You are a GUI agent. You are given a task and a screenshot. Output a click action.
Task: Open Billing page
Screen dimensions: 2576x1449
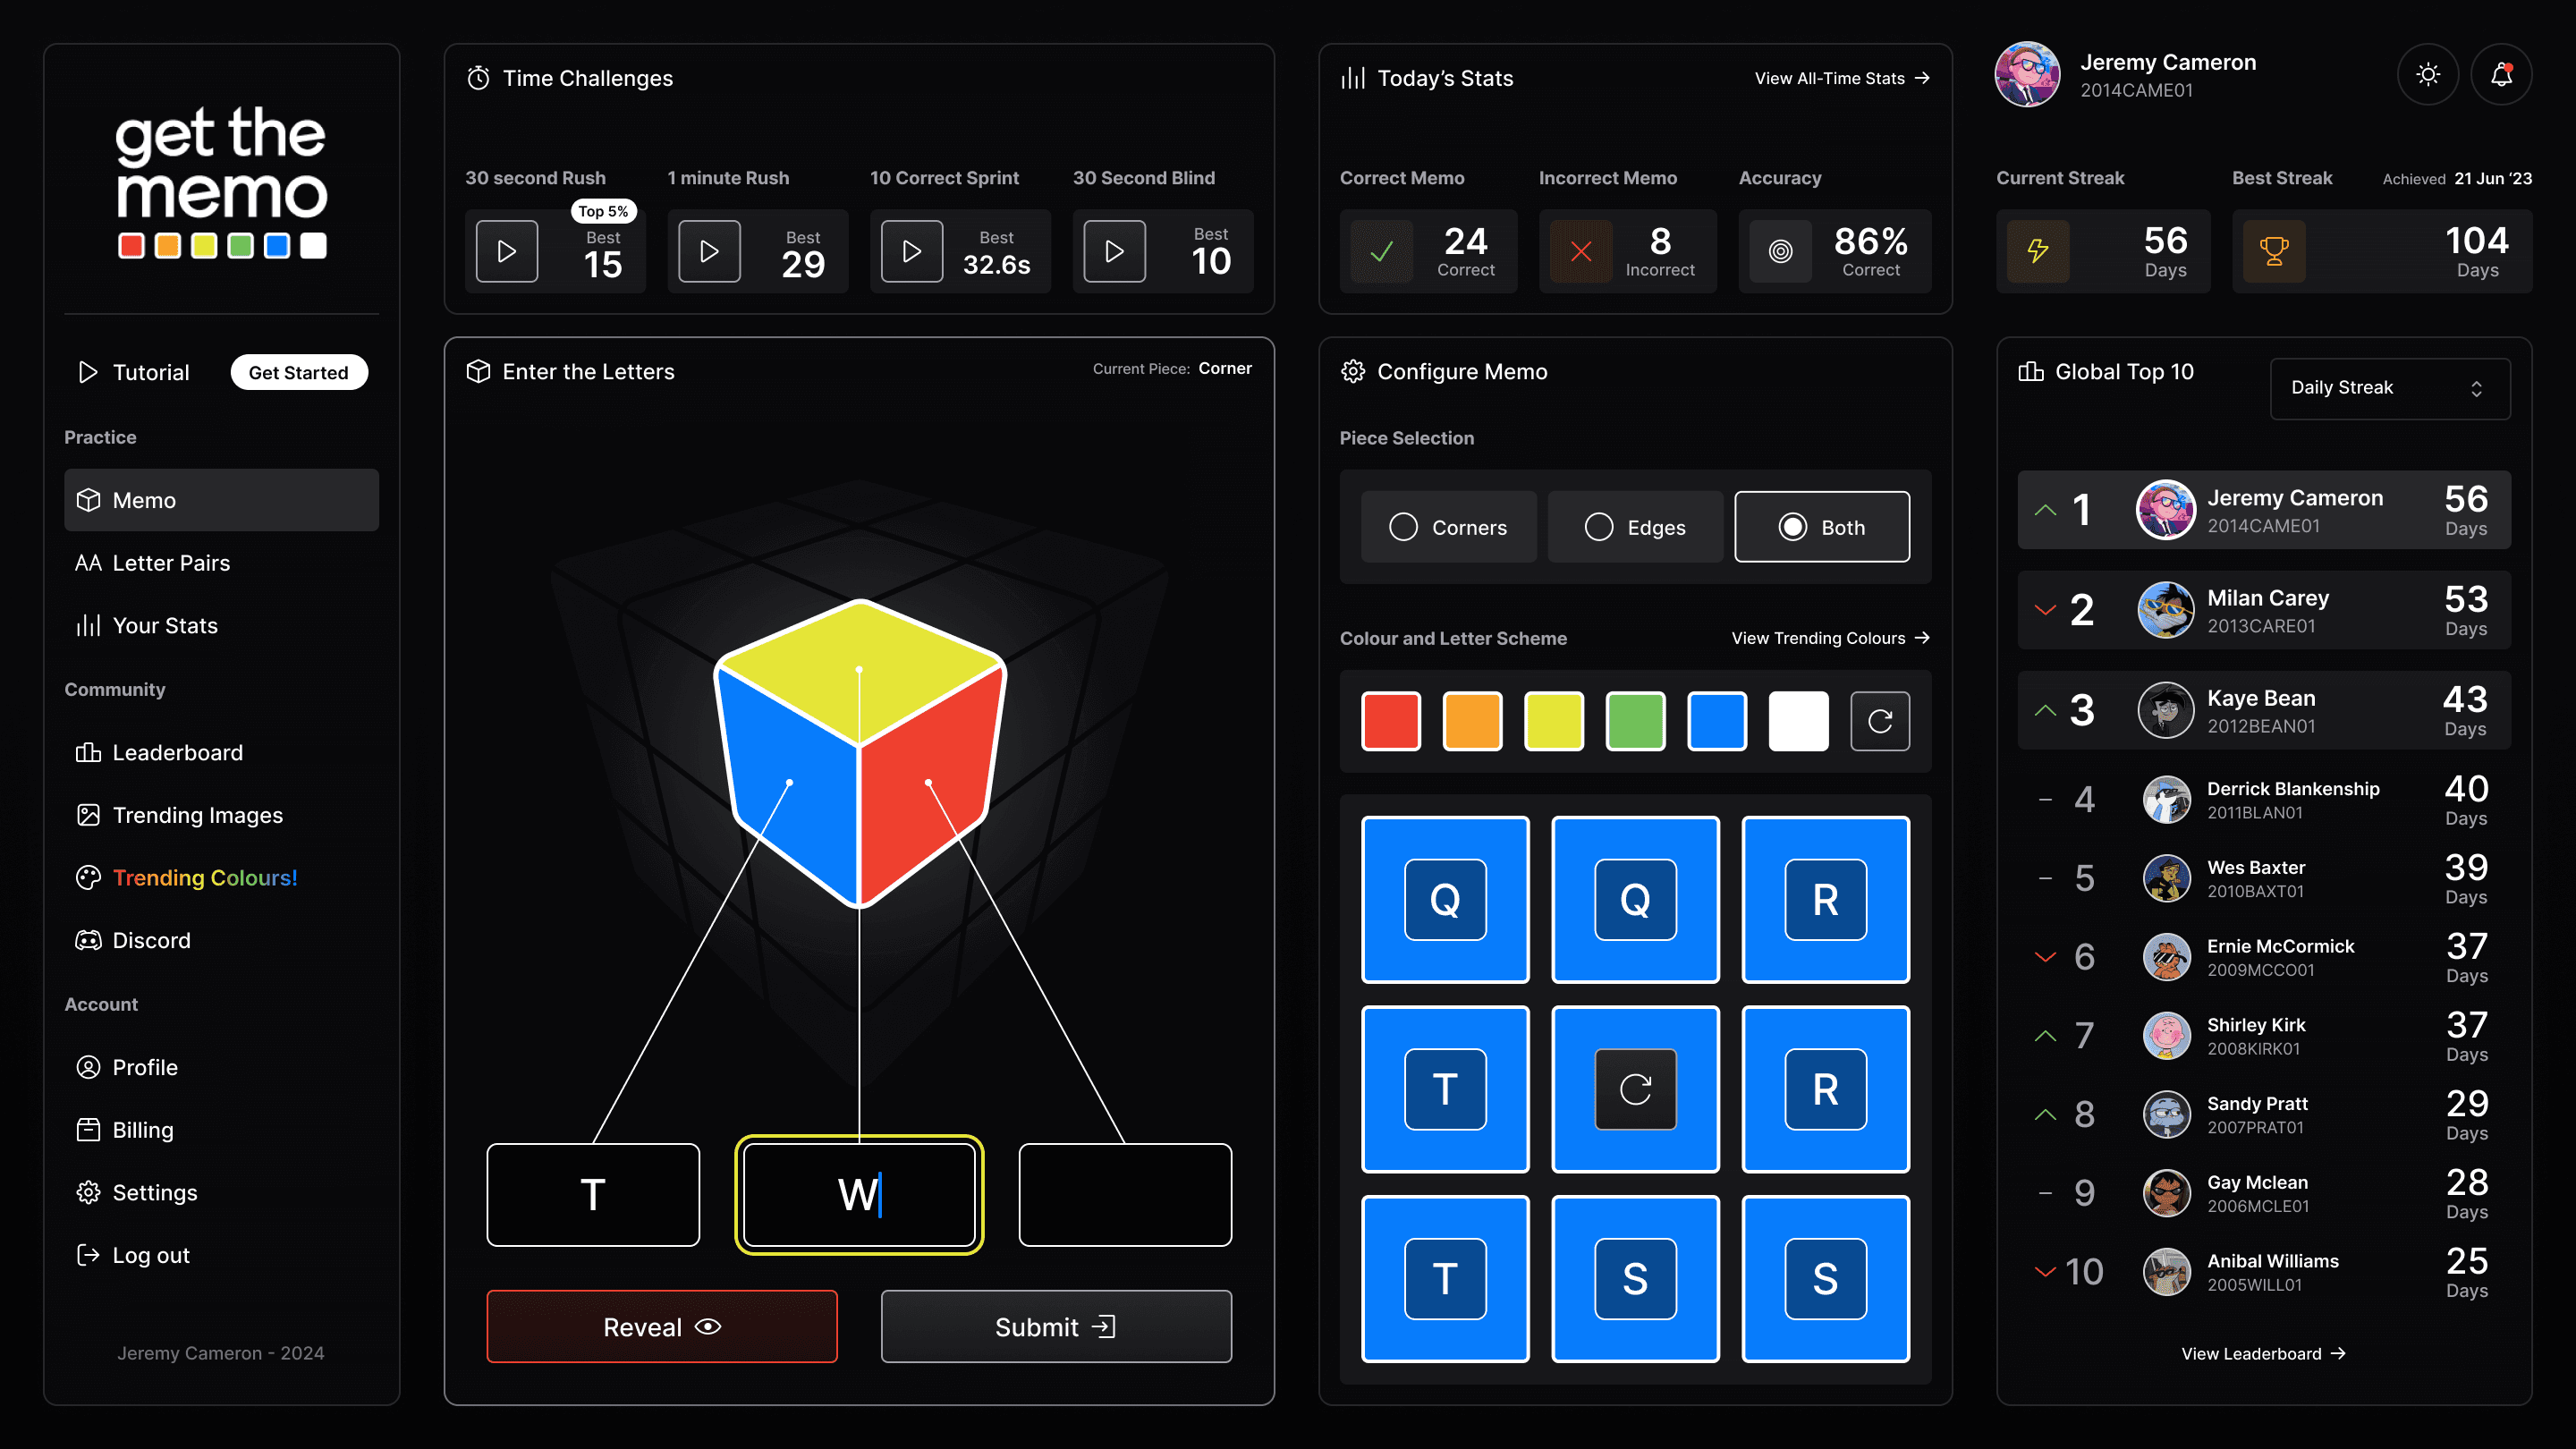(x=221, y=1130)
